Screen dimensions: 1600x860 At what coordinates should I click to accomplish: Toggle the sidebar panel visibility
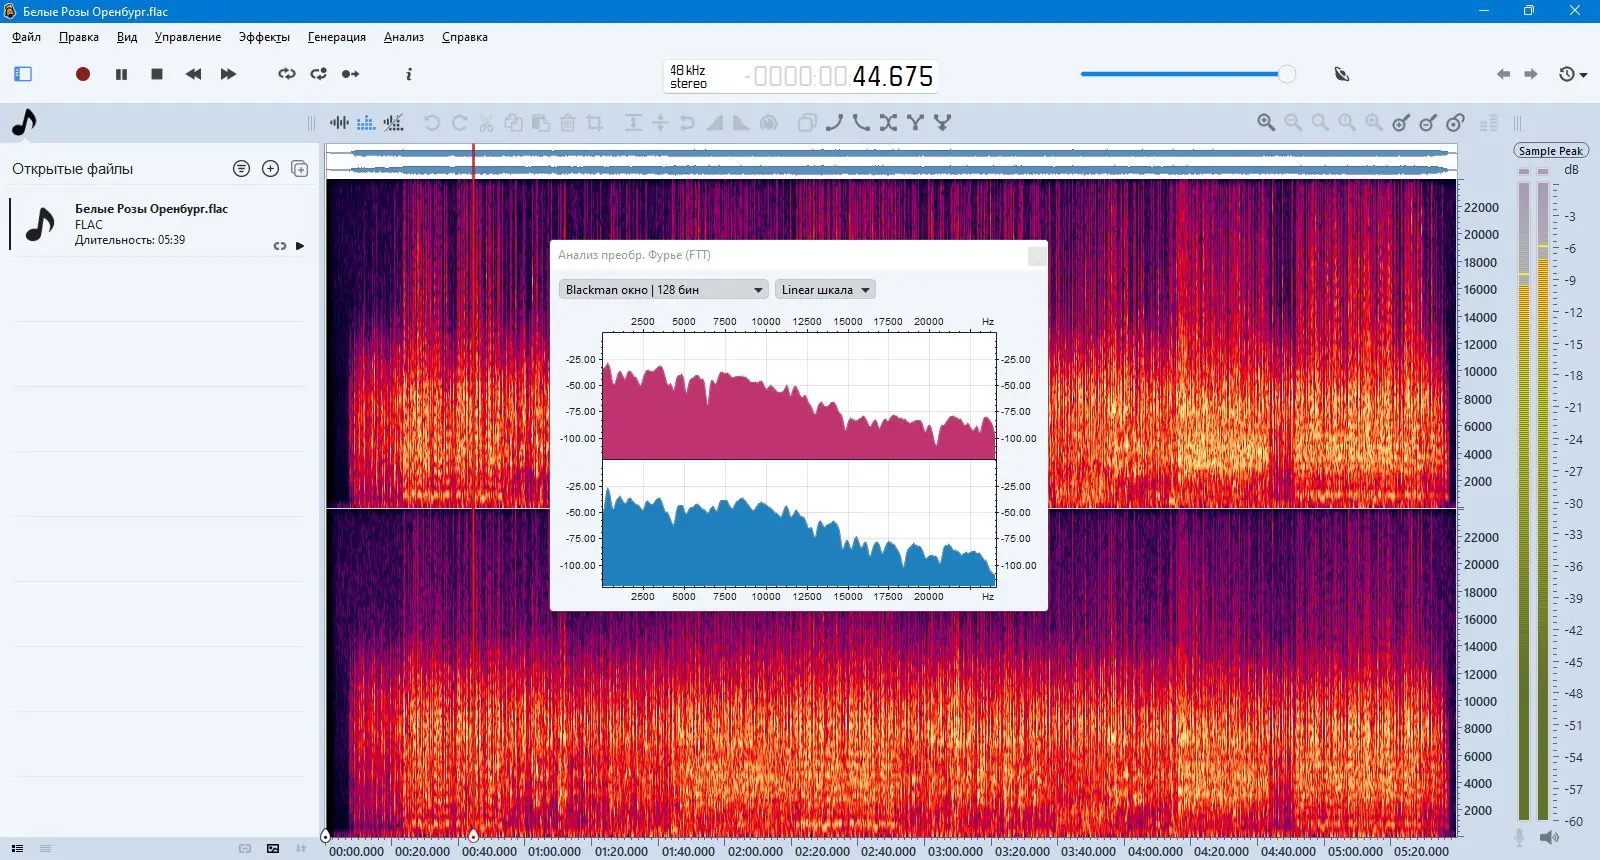23,74
